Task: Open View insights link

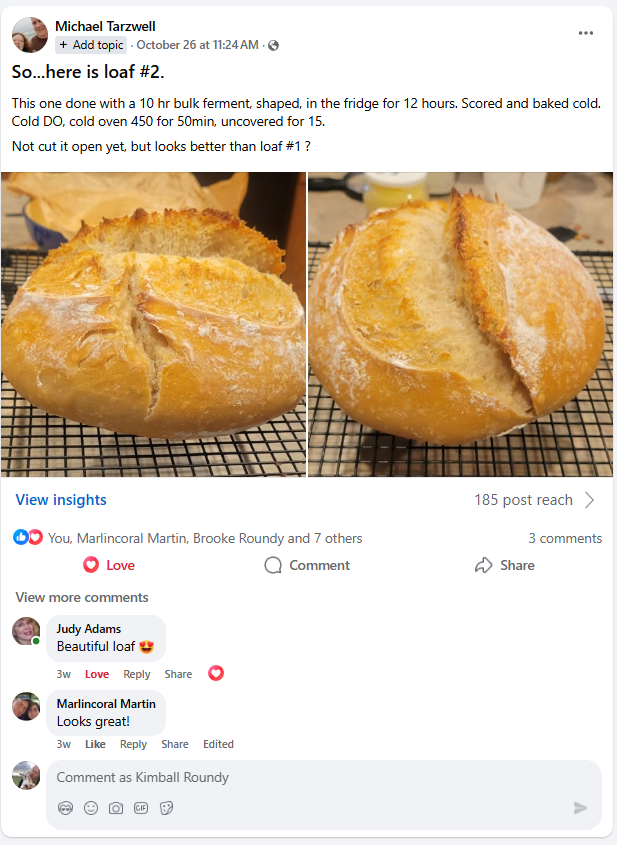Action: click(61, 500)
